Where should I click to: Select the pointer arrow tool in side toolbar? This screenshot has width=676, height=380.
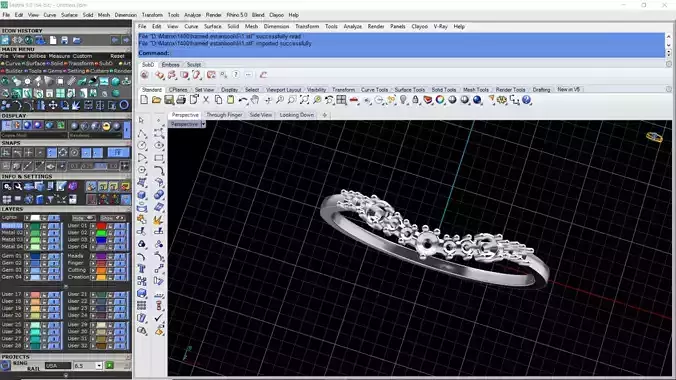141,120
